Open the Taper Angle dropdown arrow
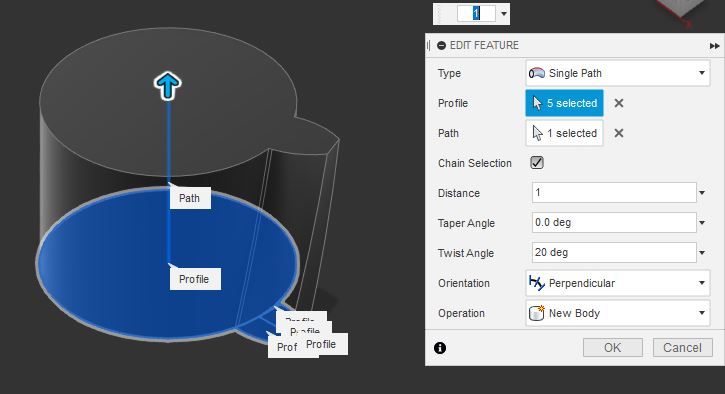The width and height of the screenshot is (725, 394). 702,223
